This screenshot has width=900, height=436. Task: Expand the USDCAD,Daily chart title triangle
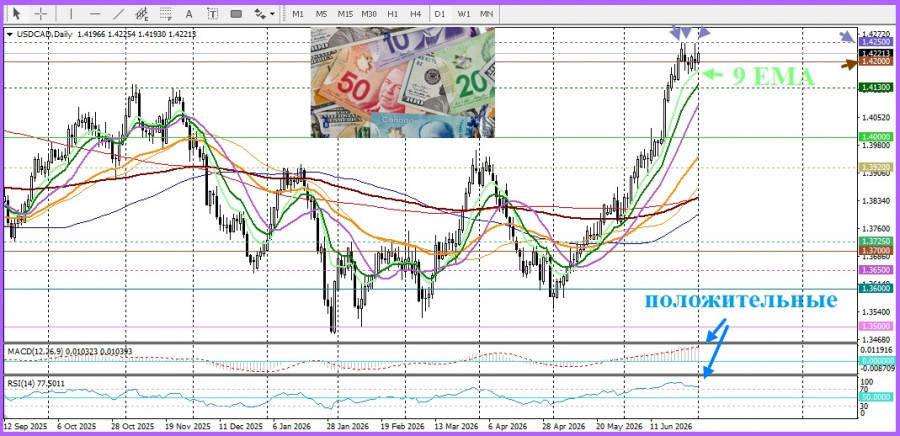pyautogui.click(x=10, y=34)
